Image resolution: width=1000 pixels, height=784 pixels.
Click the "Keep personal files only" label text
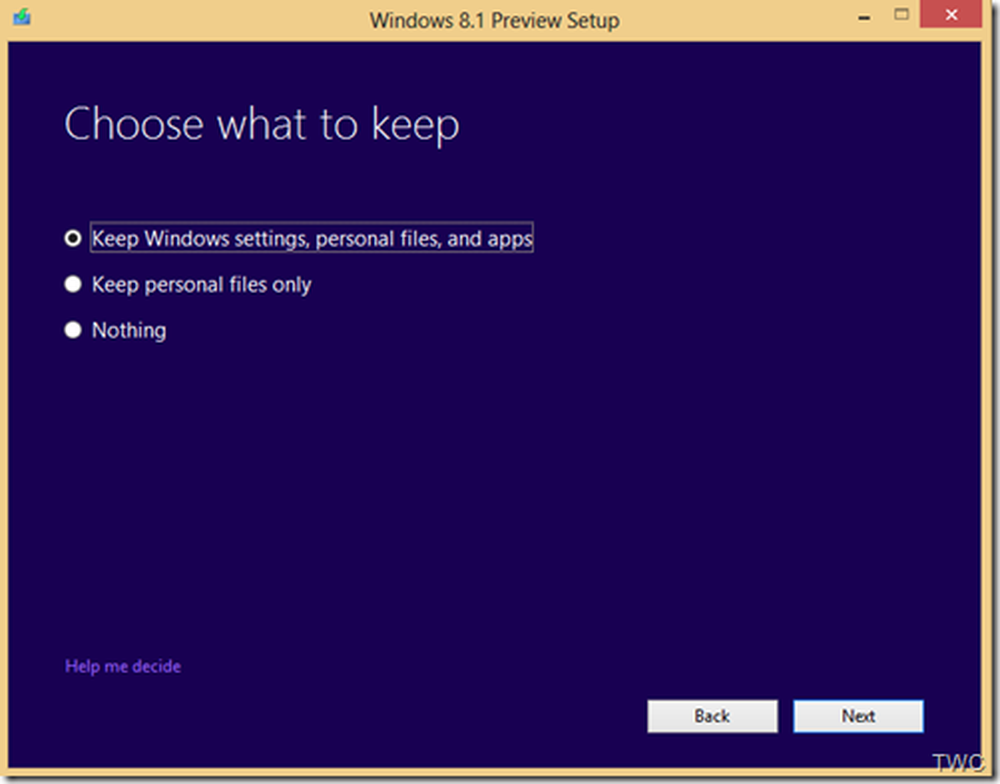[201, 284]
